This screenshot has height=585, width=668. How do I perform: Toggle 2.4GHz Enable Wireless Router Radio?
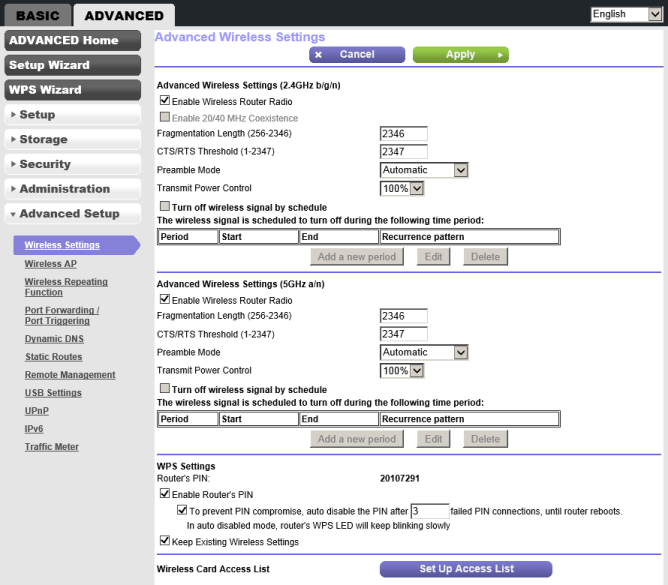[164, 100]
